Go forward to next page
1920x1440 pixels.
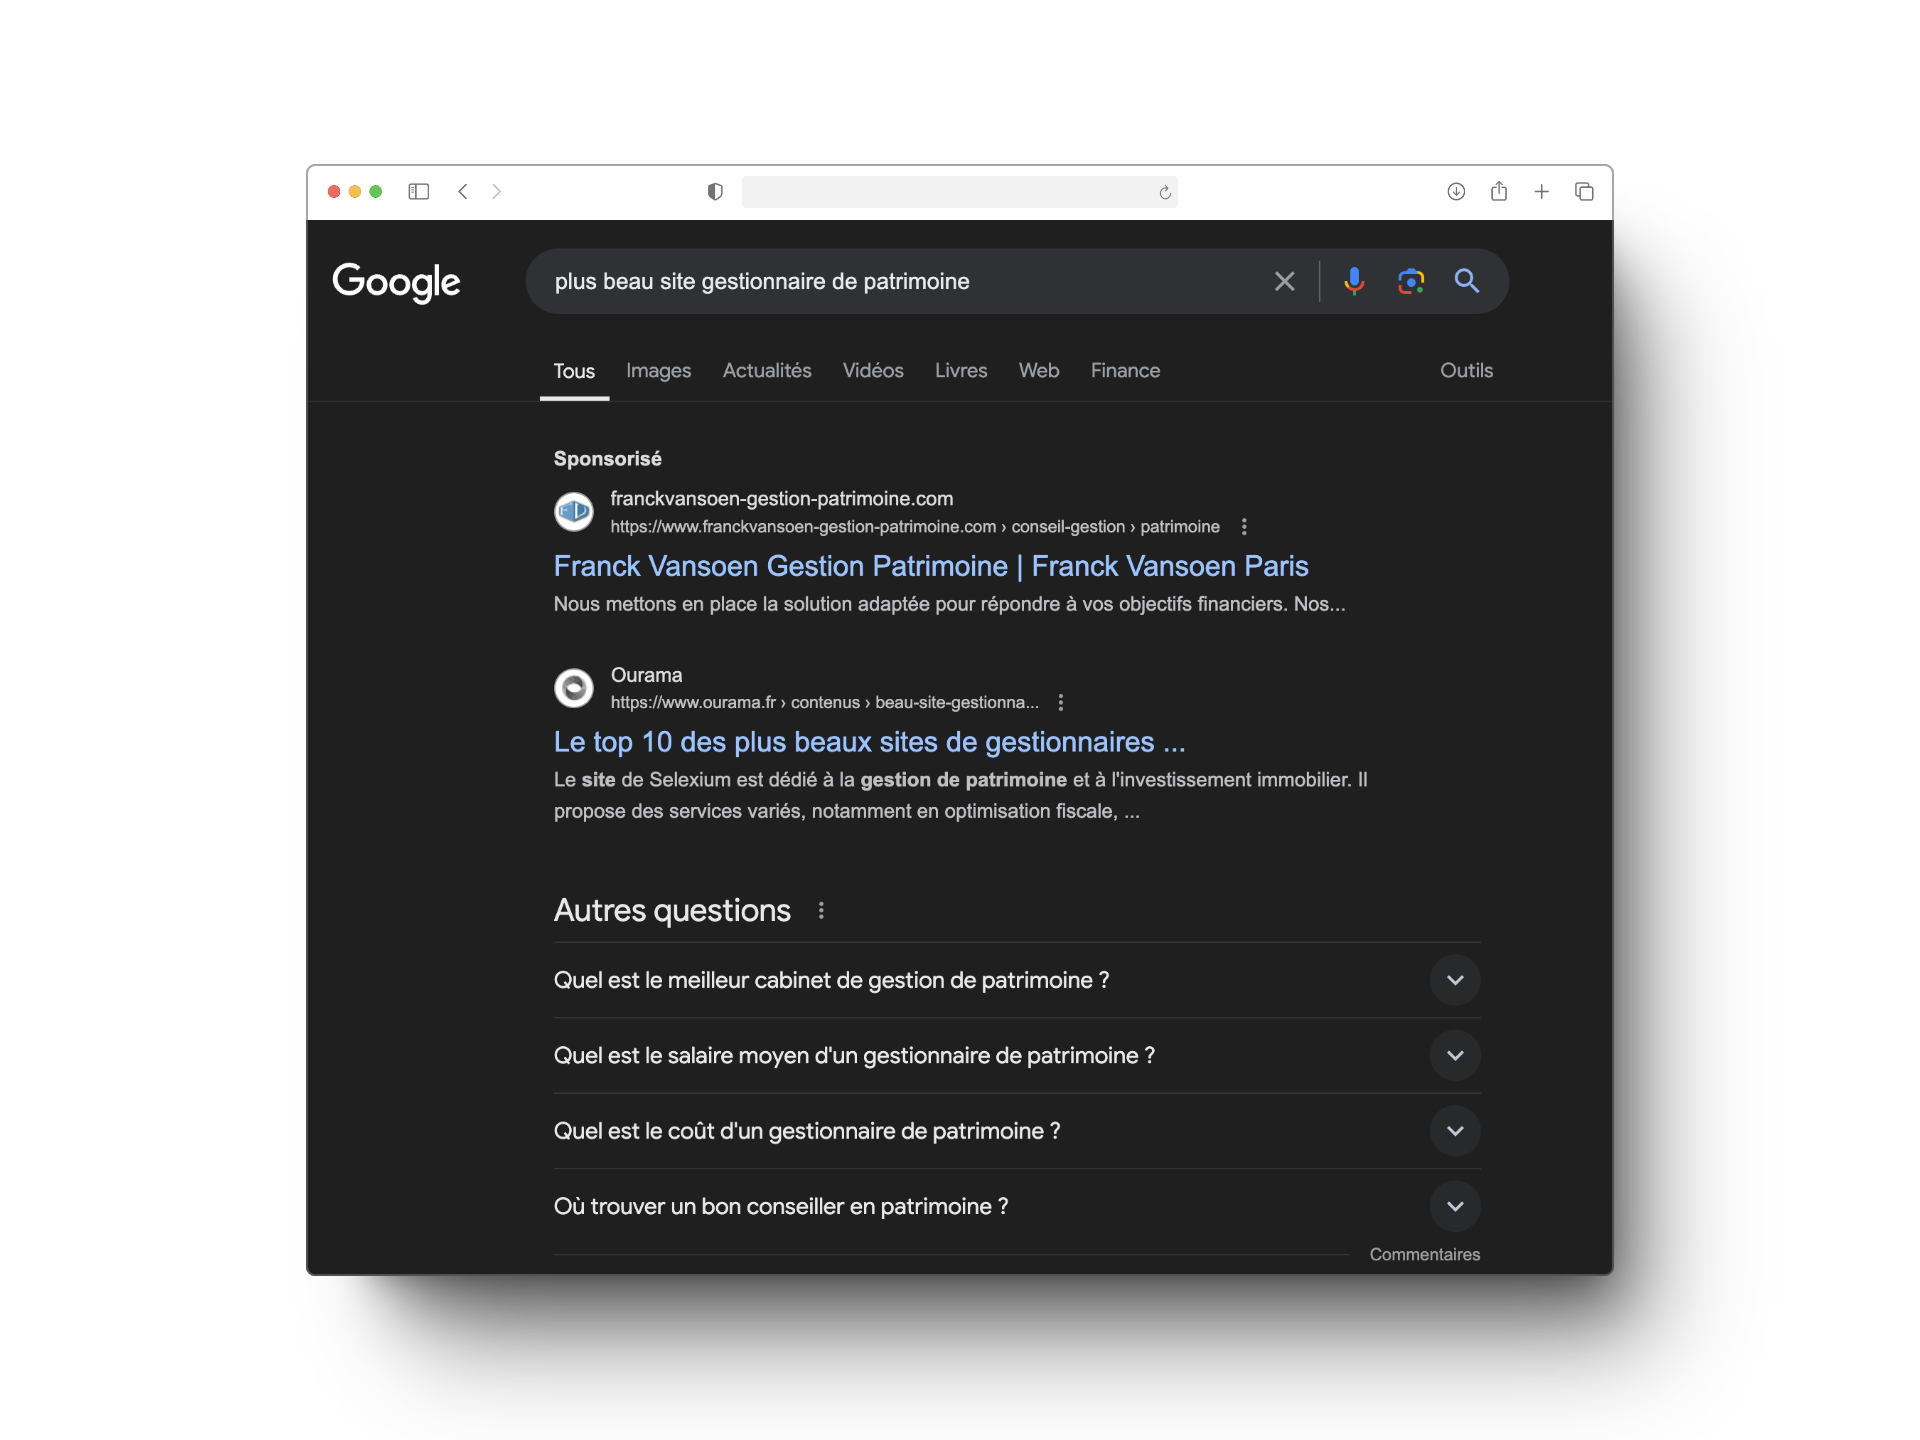(497, 191)
